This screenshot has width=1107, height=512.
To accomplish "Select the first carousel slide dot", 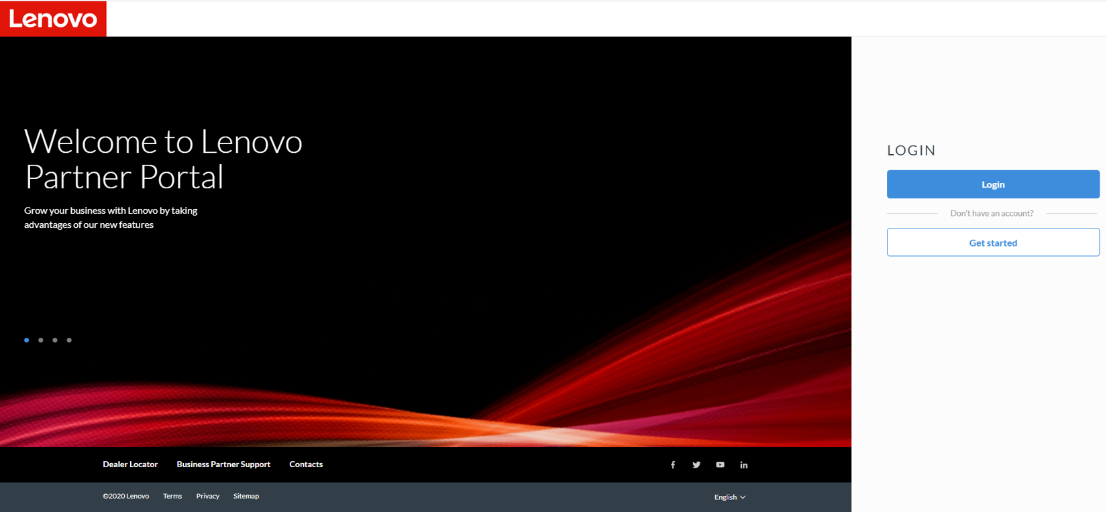I will (x=27, y=340).
